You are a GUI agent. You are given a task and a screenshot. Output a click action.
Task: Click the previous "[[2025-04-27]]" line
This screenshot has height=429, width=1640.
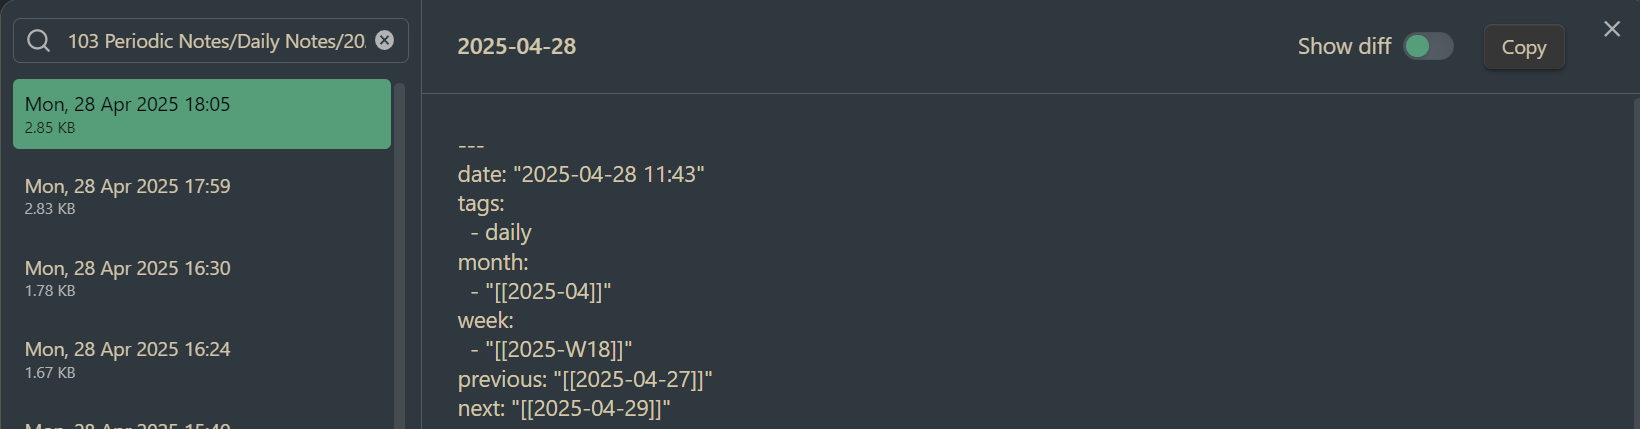585,379
